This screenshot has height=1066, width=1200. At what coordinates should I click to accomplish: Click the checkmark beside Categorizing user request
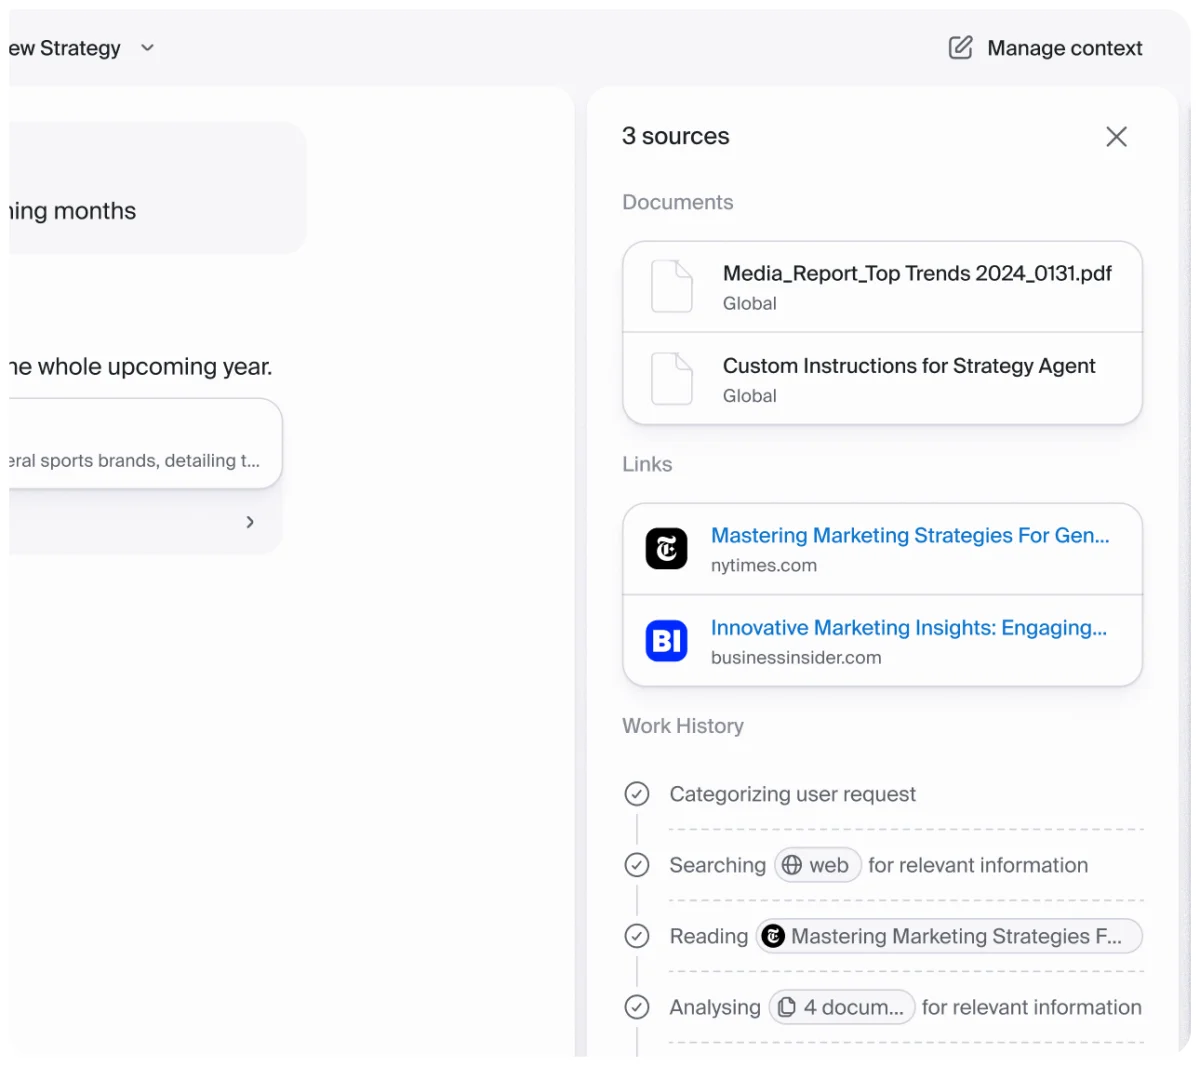(637, 793)
